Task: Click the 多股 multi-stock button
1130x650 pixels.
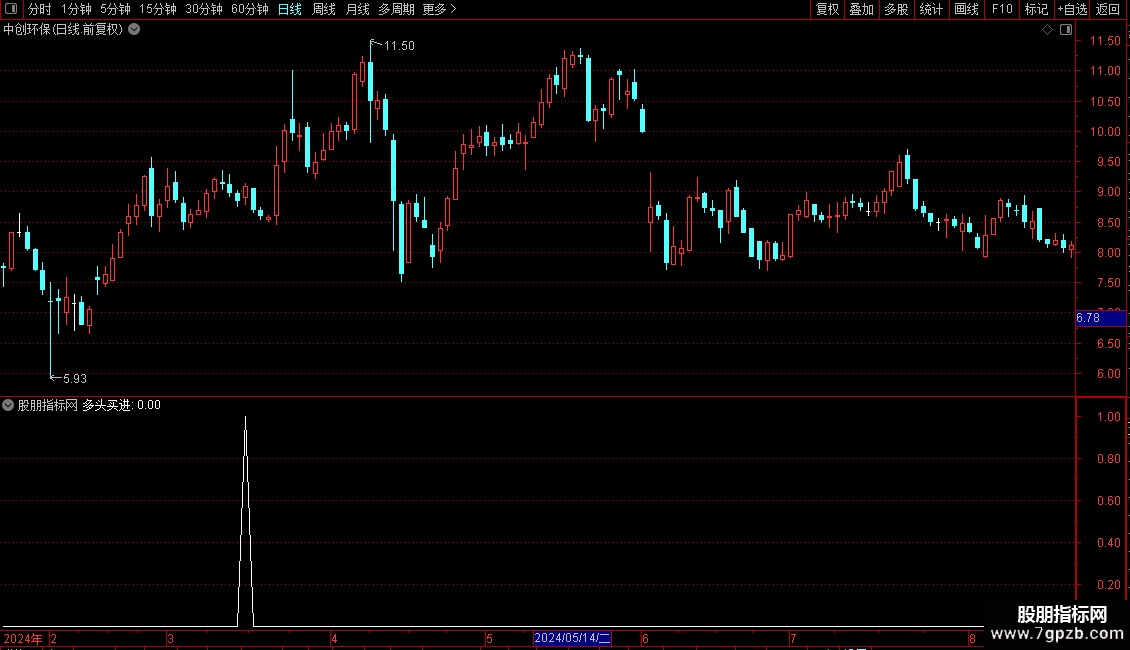Action: click(x=896, y=9)
